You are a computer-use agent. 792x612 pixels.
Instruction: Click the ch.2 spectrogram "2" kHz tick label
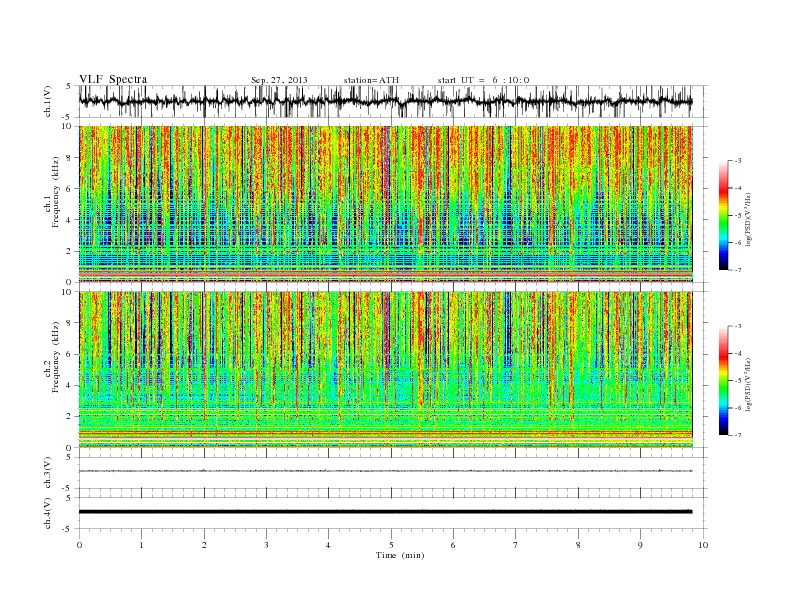(69, 417)
